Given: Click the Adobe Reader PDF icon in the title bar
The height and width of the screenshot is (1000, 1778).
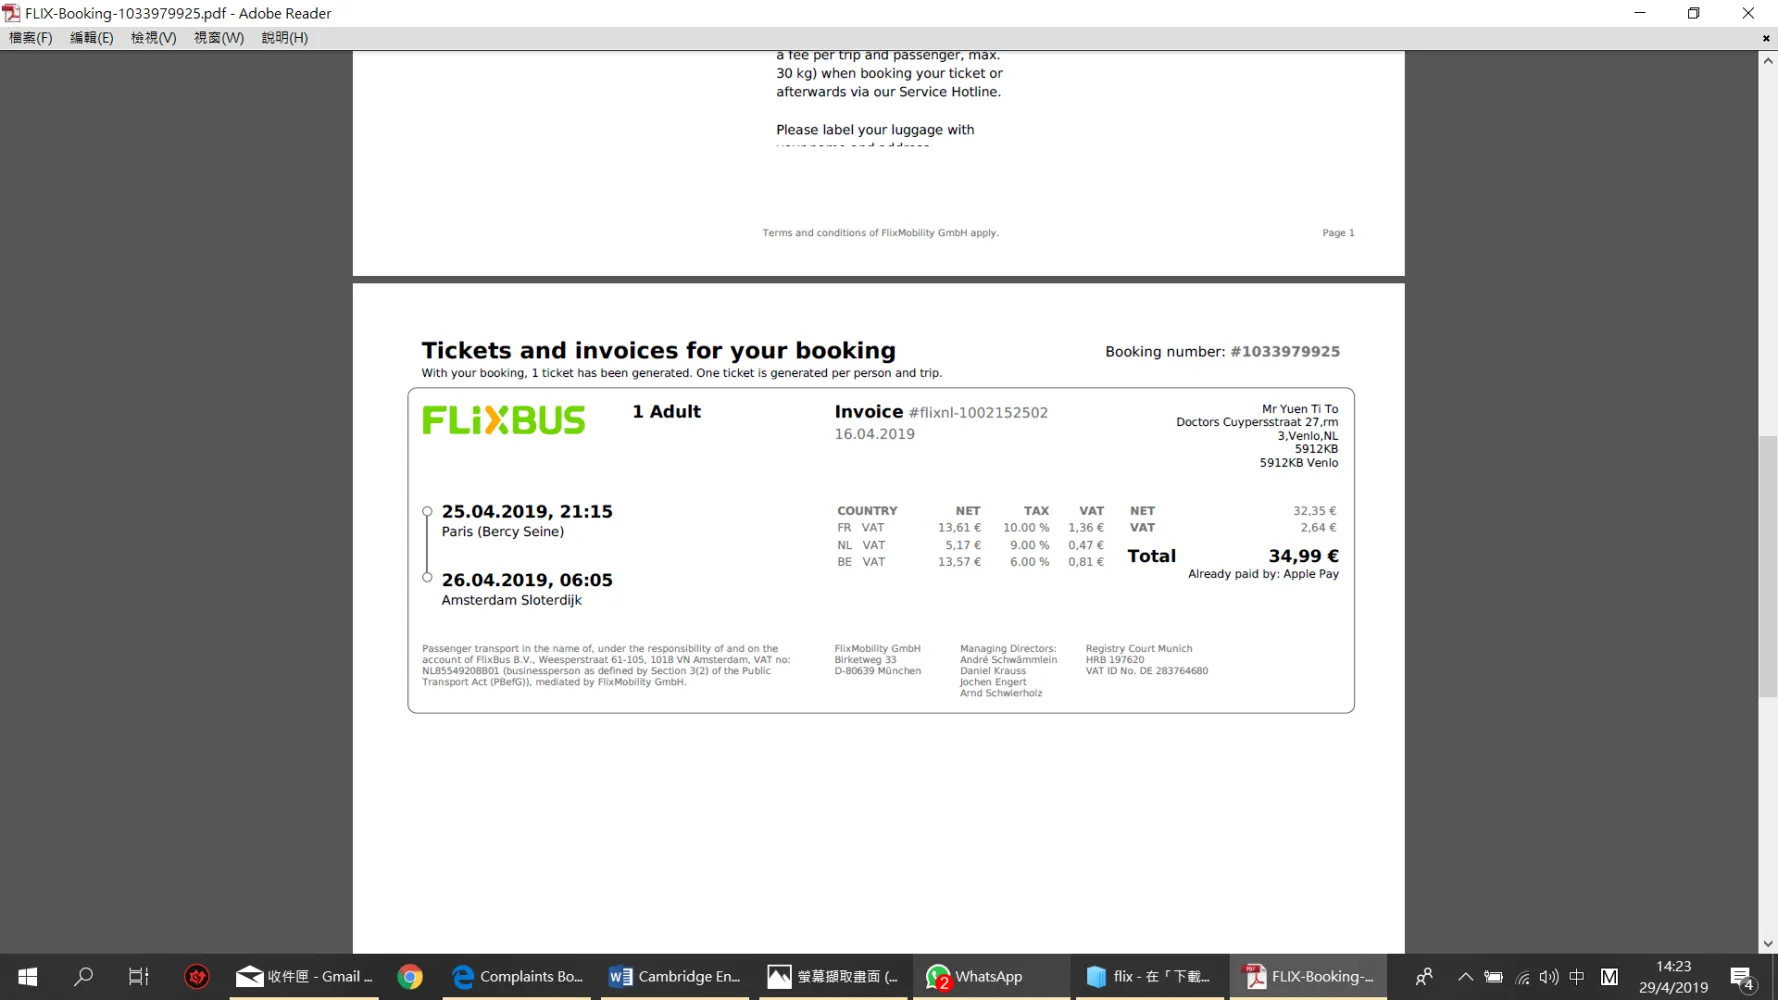Looking at the screenshot, I should click(11, 13).
